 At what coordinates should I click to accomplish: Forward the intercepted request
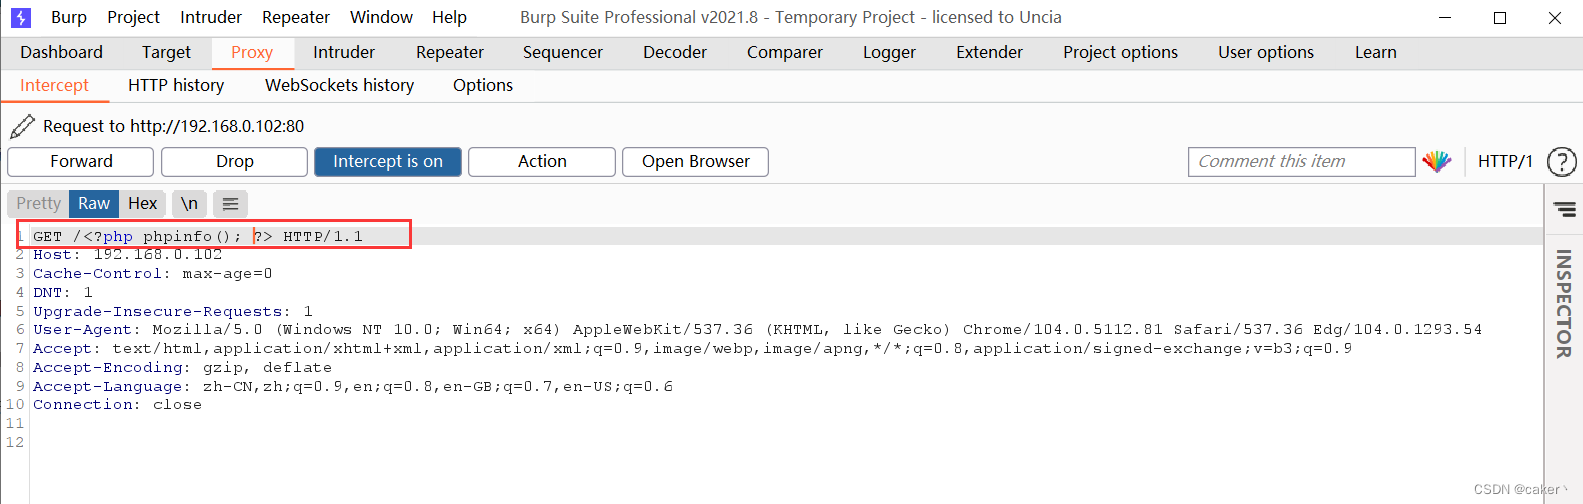tap(81, 161)
